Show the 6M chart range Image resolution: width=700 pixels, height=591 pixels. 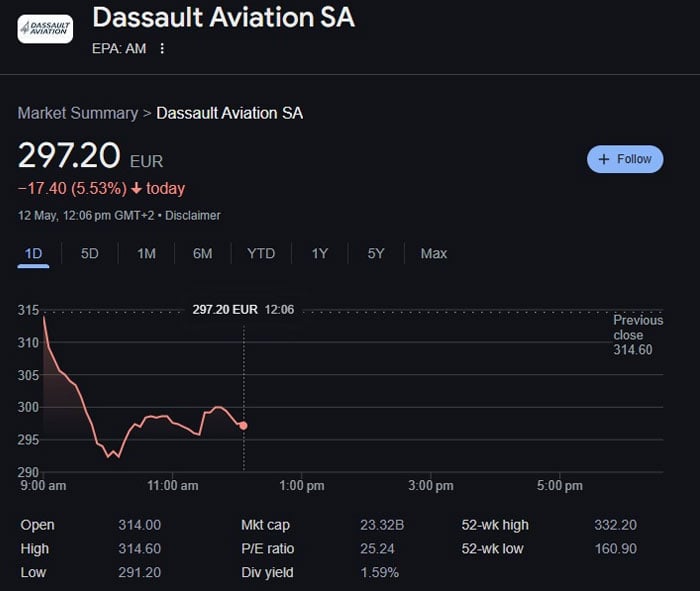(203, 254)
